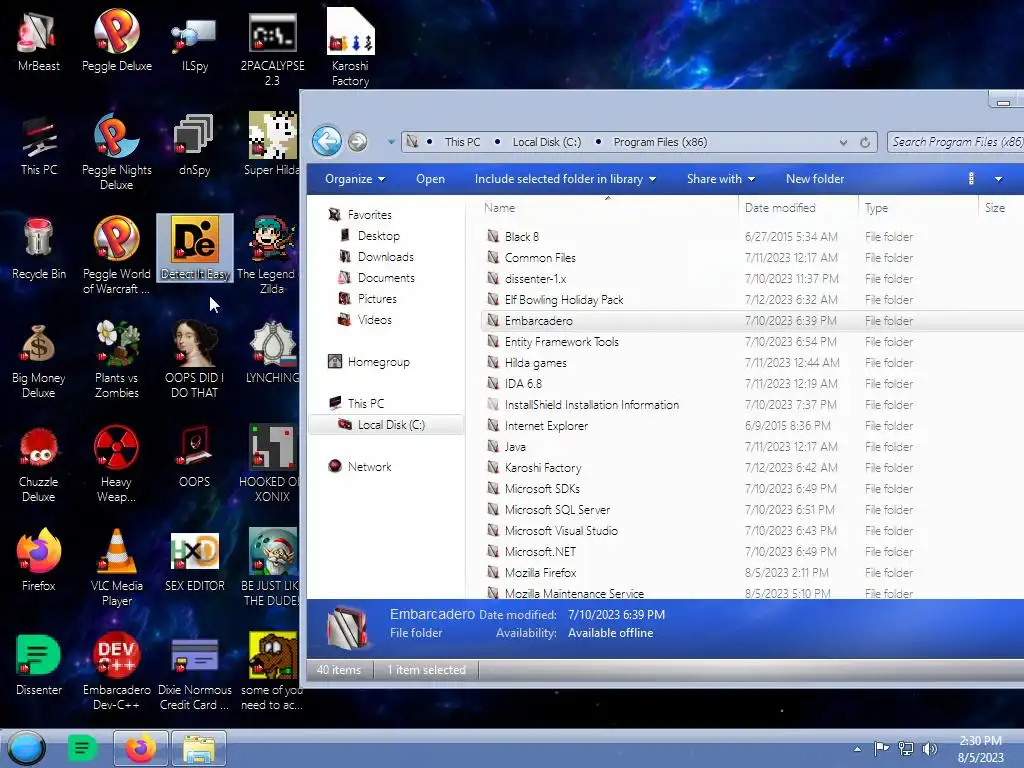1024x768 pixels.
Task: Select the Common Files folder
Action: [539, 257]
